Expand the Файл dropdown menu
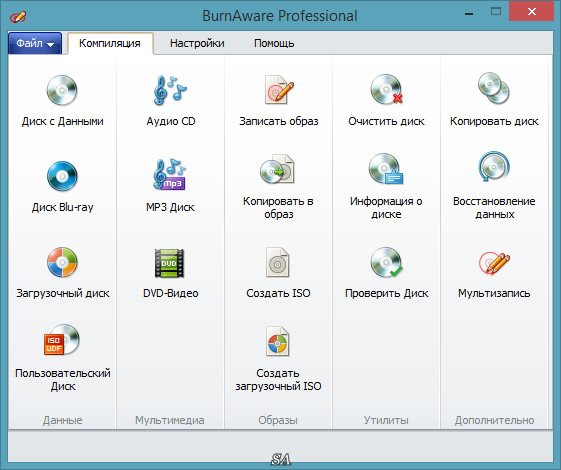Screen dimensions: 561x470 (35, 43)
